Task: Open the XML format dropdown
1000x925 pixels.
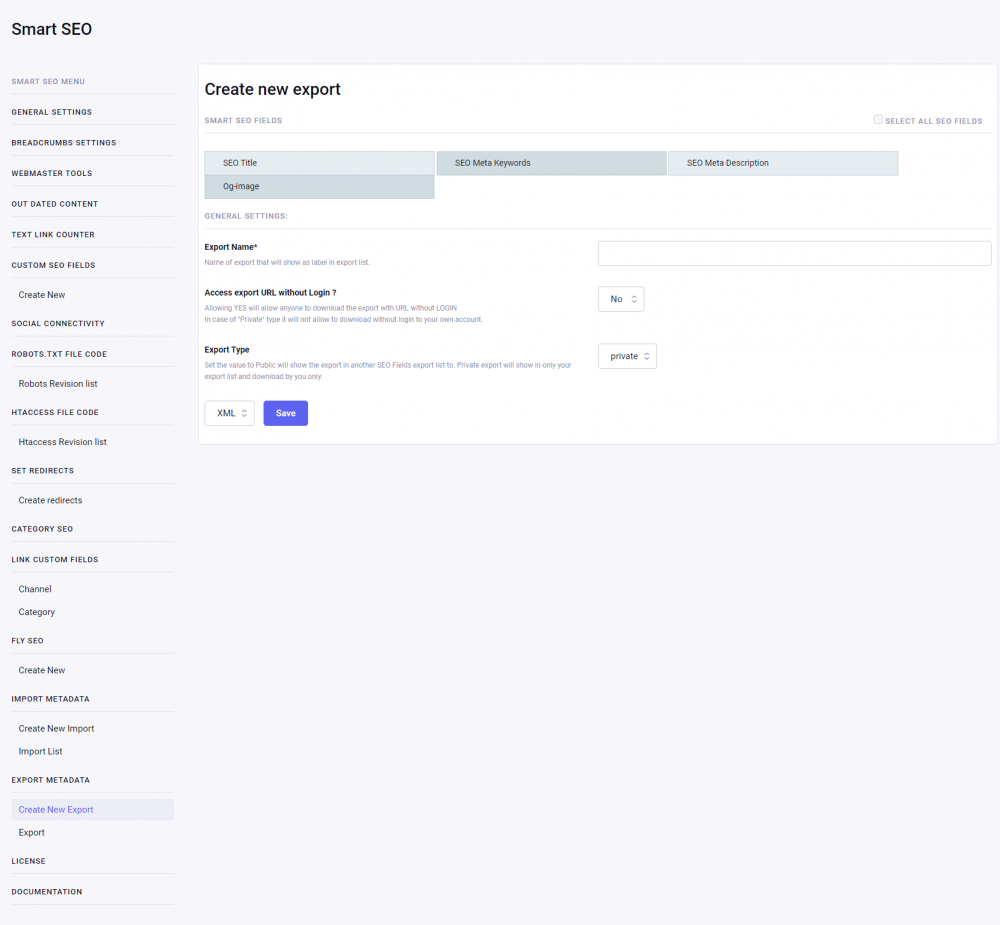Action: pyautogui.click(x=229, y=413)
